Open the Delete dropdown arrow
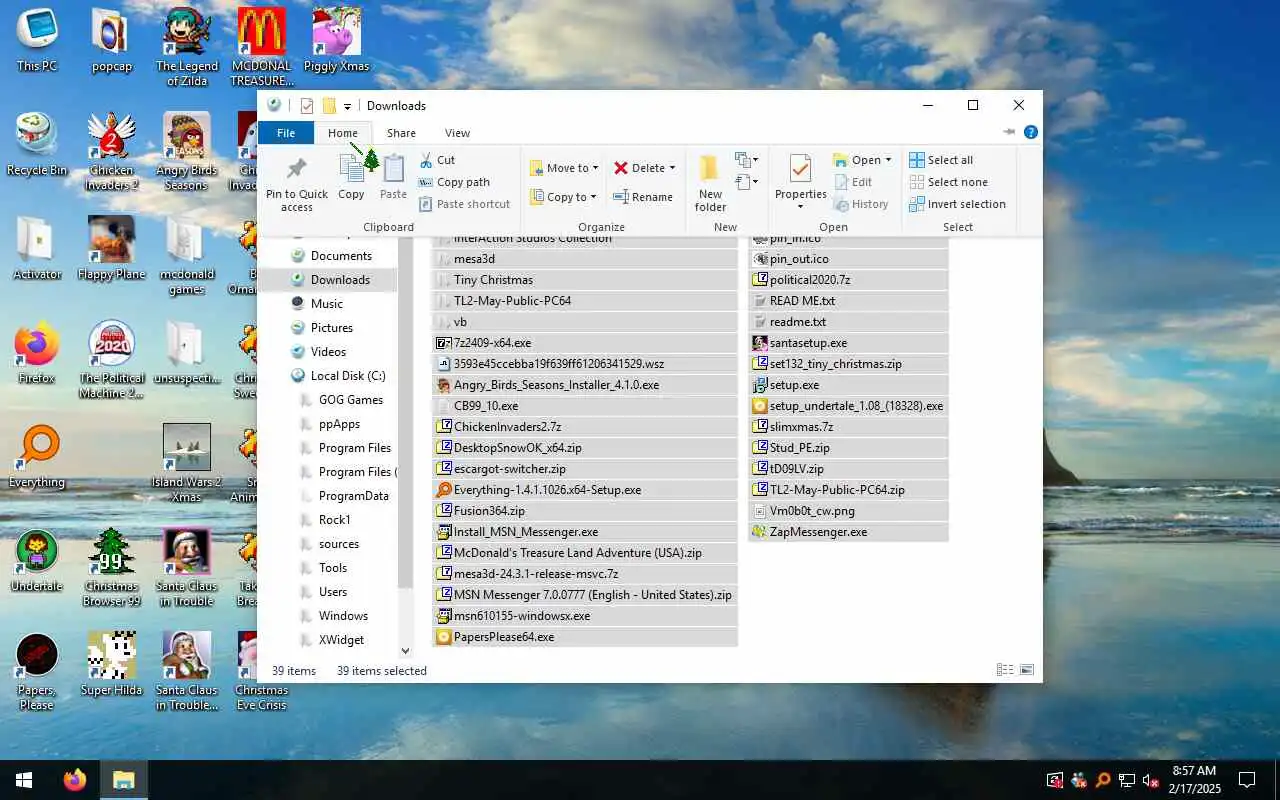The width and height of the screenshot is (1280, 800). click(x=672, y=168)
